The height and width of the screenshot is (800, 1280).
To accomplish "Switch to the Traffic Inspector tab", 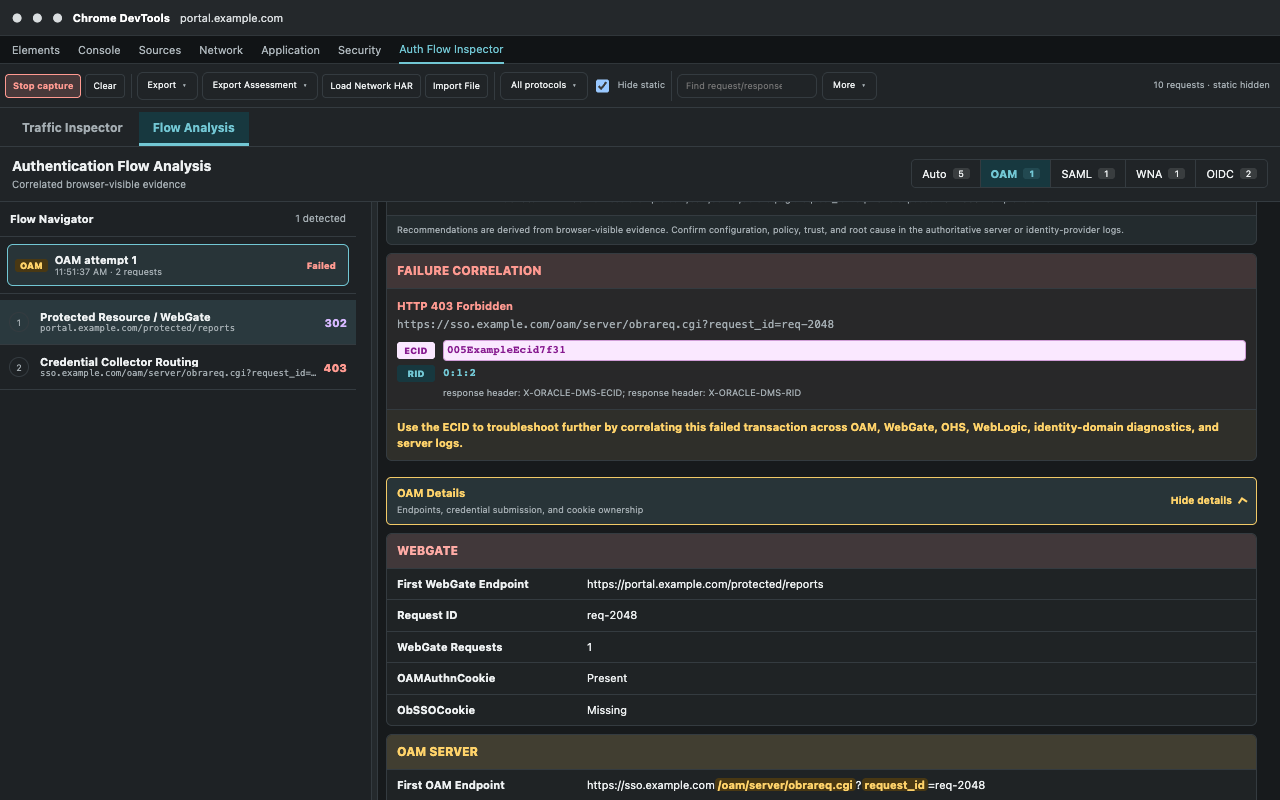I will click(72, 128).
